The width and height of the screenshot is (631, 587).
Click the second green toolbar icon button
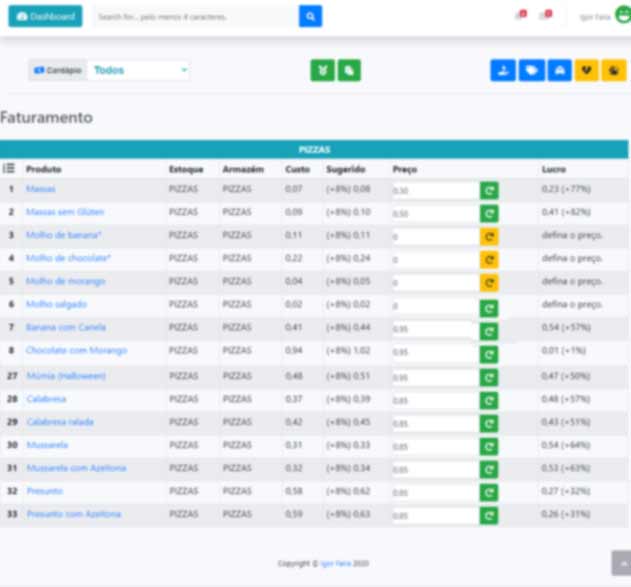point(349,71)
